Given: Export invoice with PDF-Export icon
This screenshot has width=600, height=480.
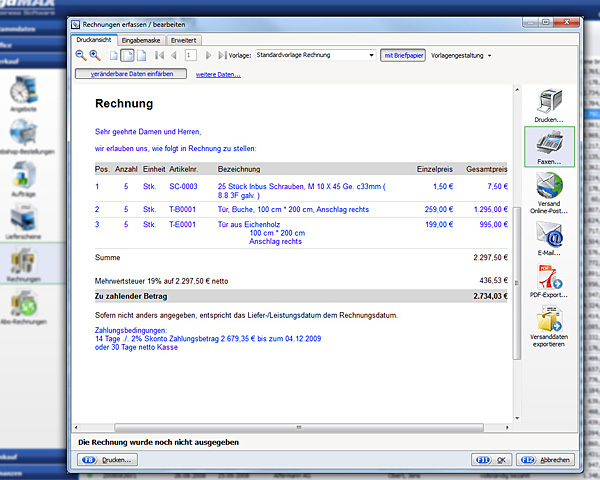Looking at the screenshot, I should 549,281.
